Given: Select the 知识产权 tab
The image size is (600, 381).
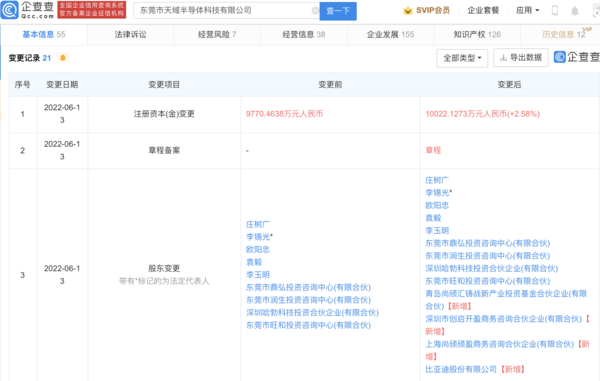Looking at the screenshot, I should coord(477,34).
